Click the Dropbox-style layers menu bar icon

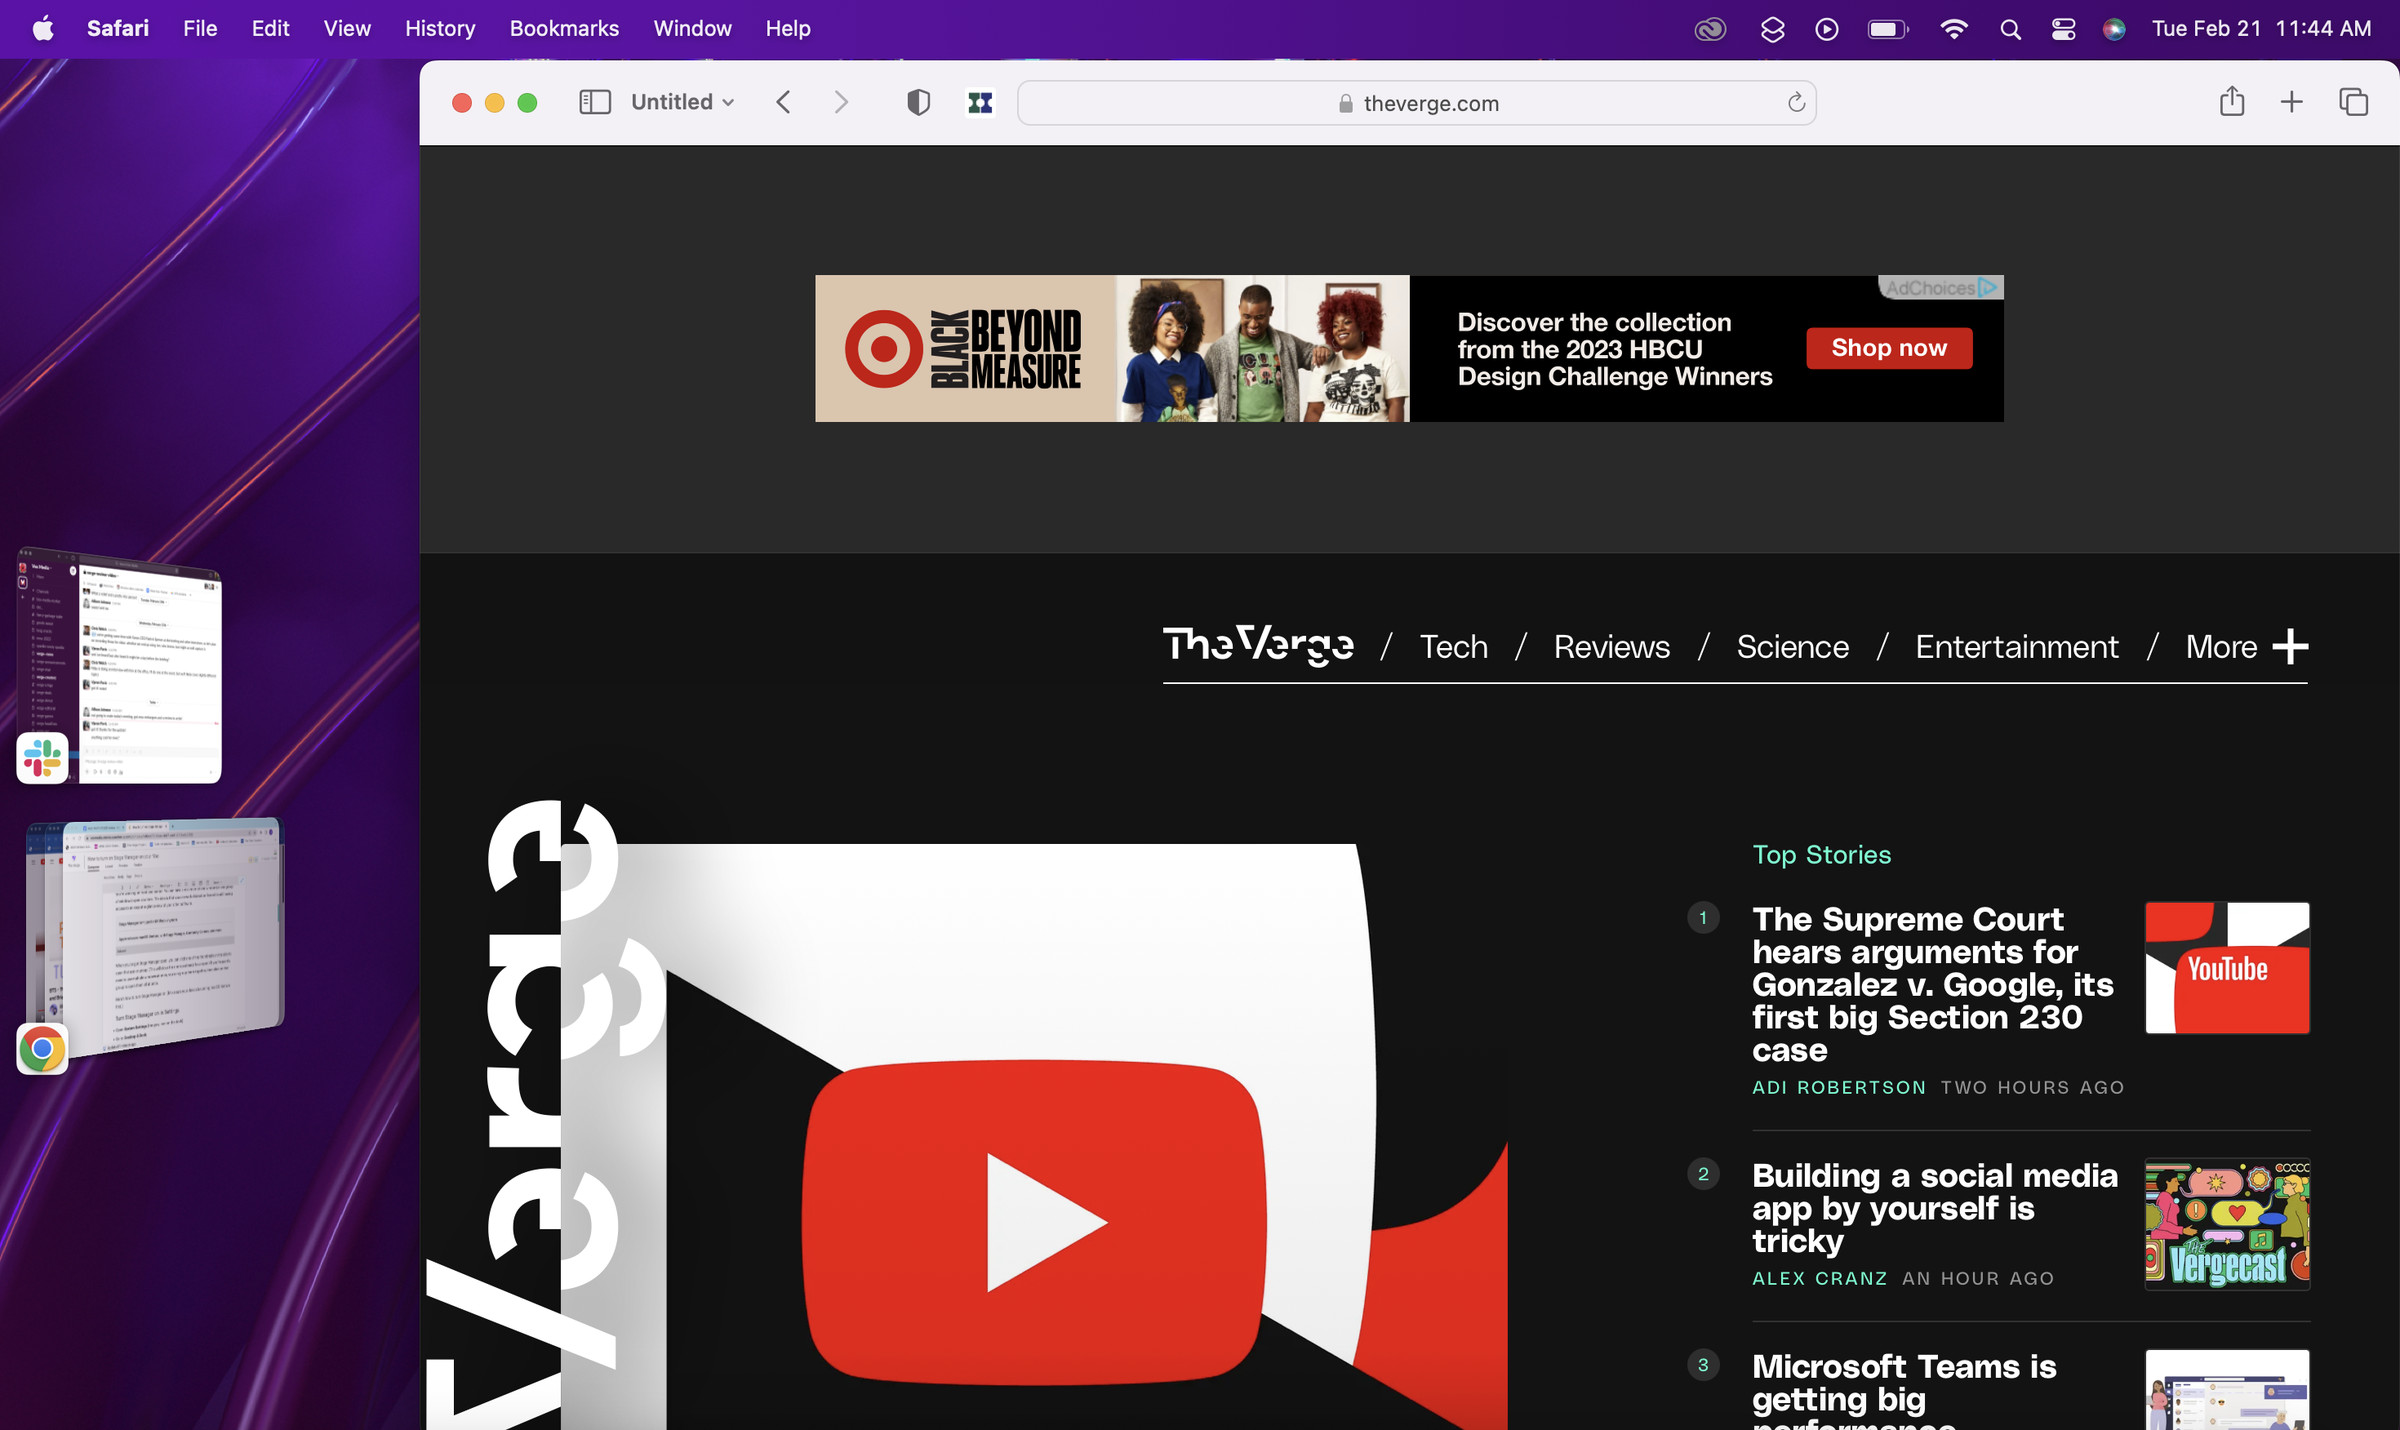(1772, 29)
